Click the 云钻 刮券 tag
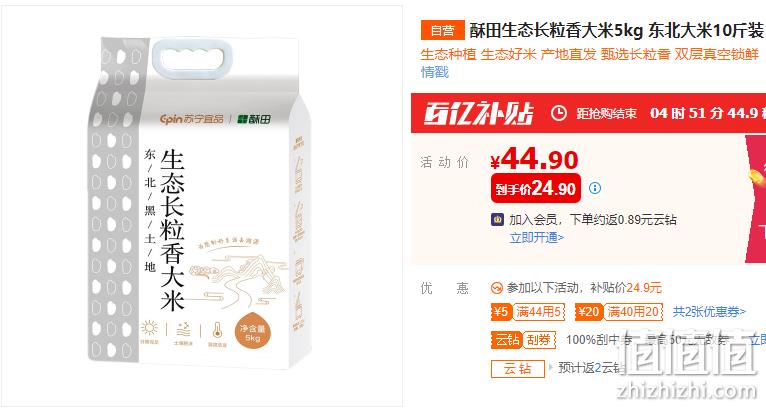Screen dimensions: 766x408 tap(523, 340)
